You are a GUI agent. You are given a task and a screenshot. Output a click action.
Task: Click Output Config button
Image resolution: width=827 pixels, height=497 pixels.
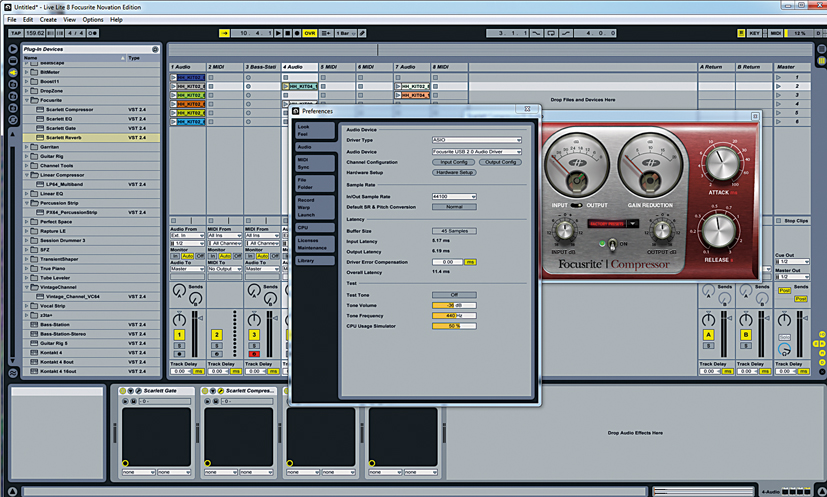[x=500, y=162]
